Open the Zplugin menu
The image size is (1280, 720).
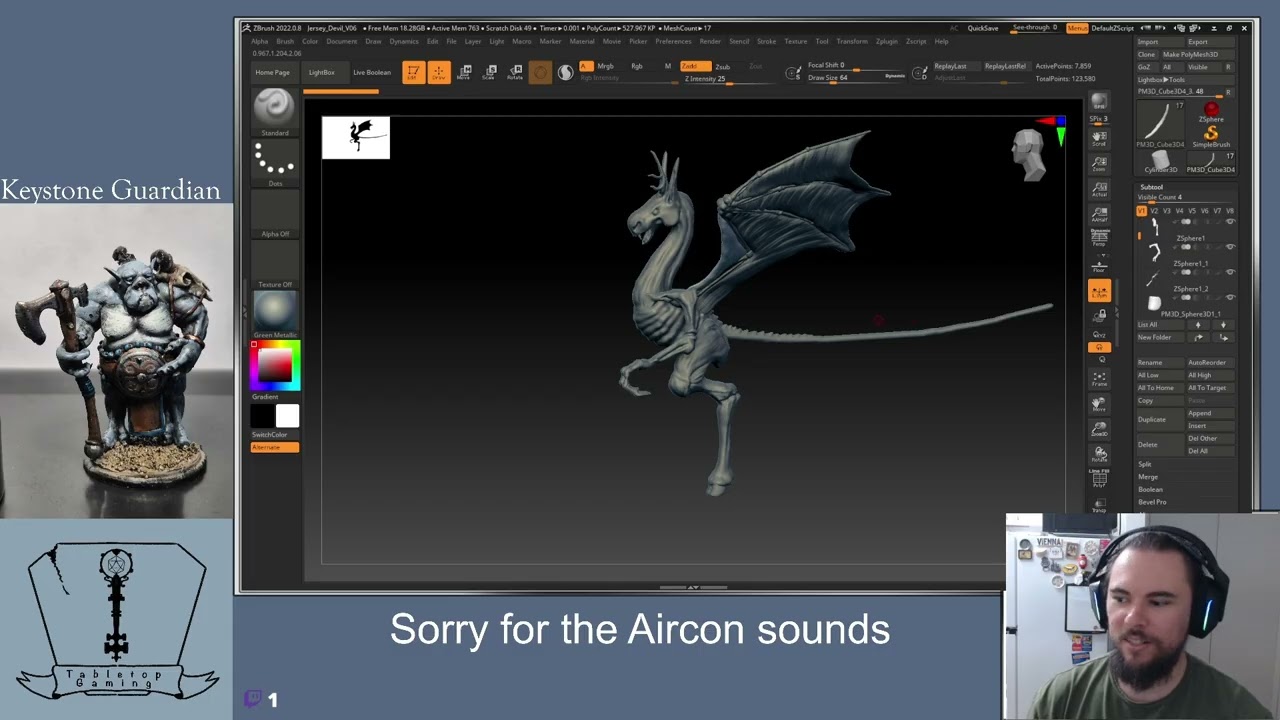[x=886, y=41]
